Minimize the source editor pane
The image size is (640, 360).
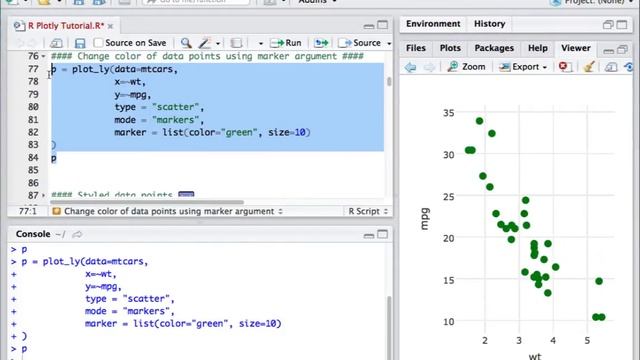click(x=369, y=26)
